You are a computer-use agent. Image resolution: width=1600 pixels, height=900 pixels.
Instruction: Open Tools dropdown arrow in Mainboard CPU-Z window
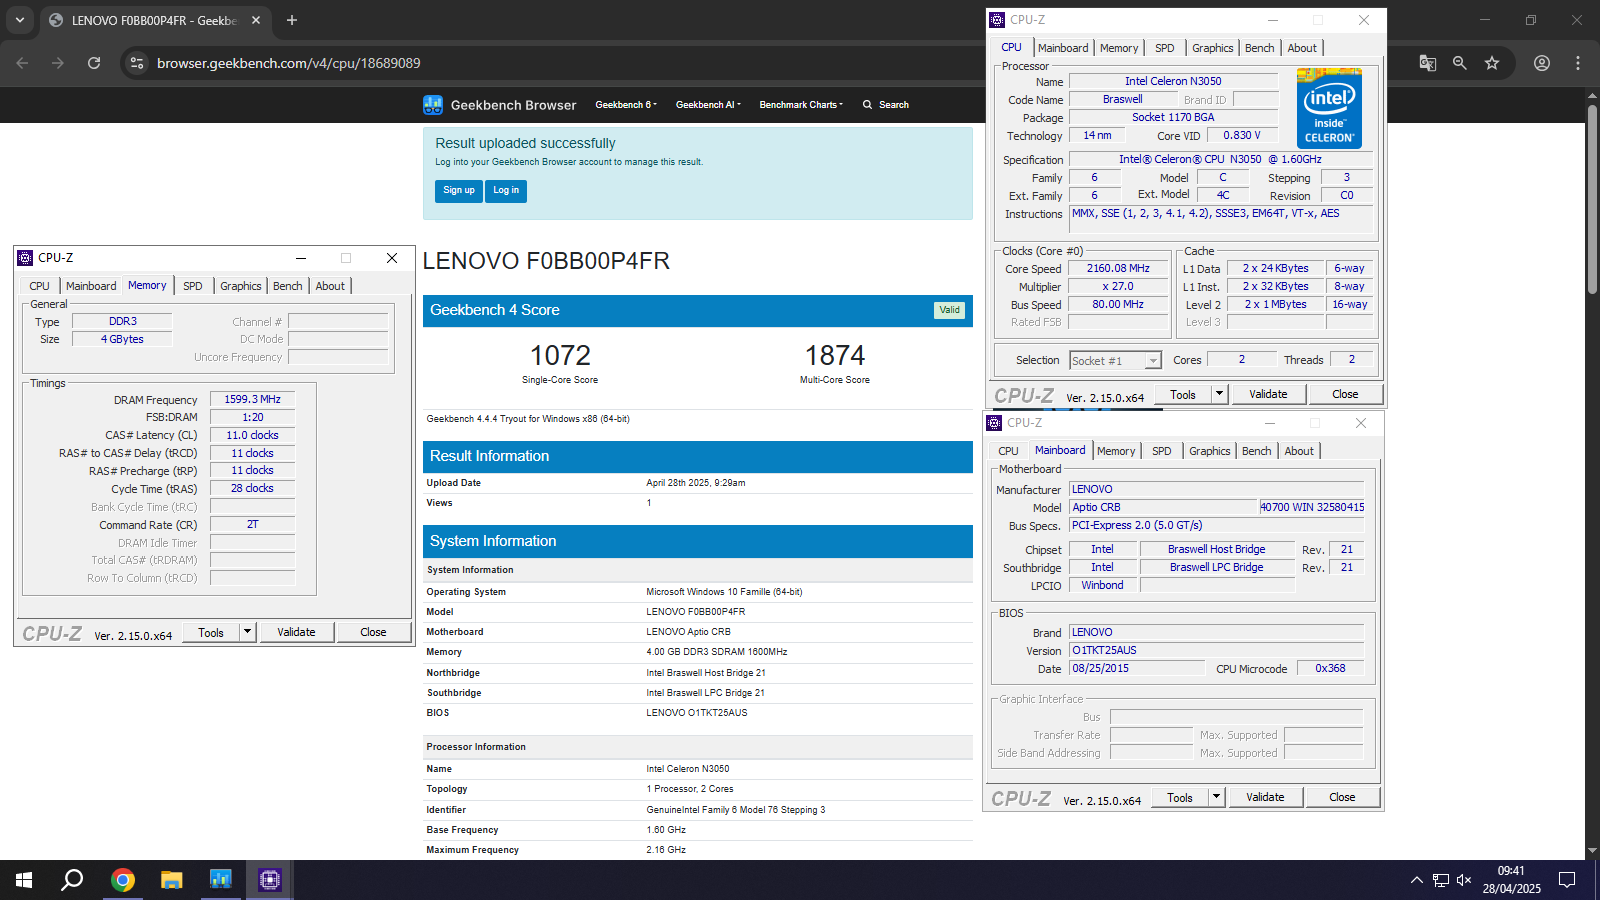click(x=1217, y=797)
